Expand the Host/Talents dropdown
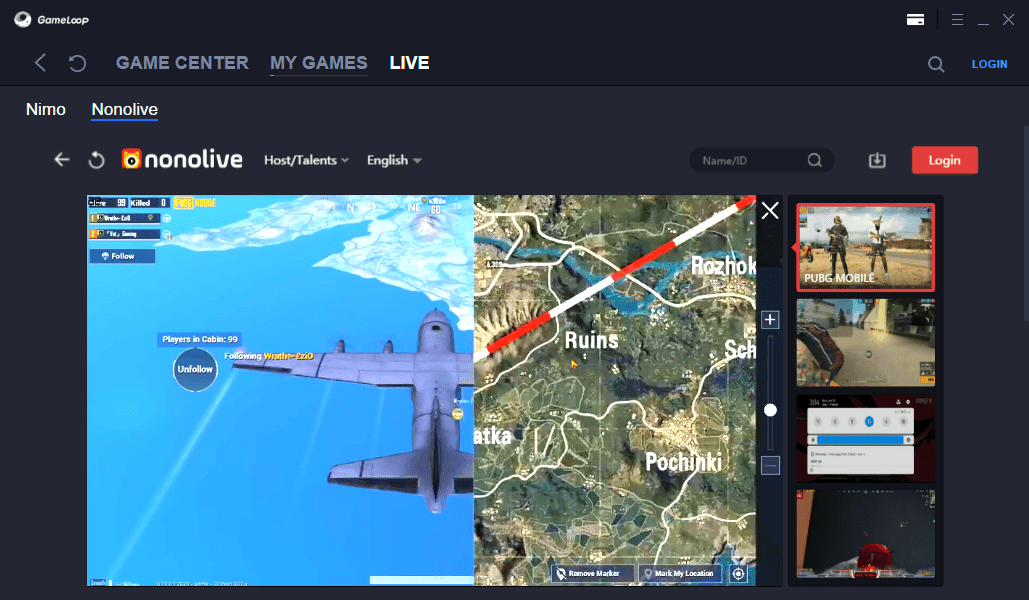 point(306,160)
